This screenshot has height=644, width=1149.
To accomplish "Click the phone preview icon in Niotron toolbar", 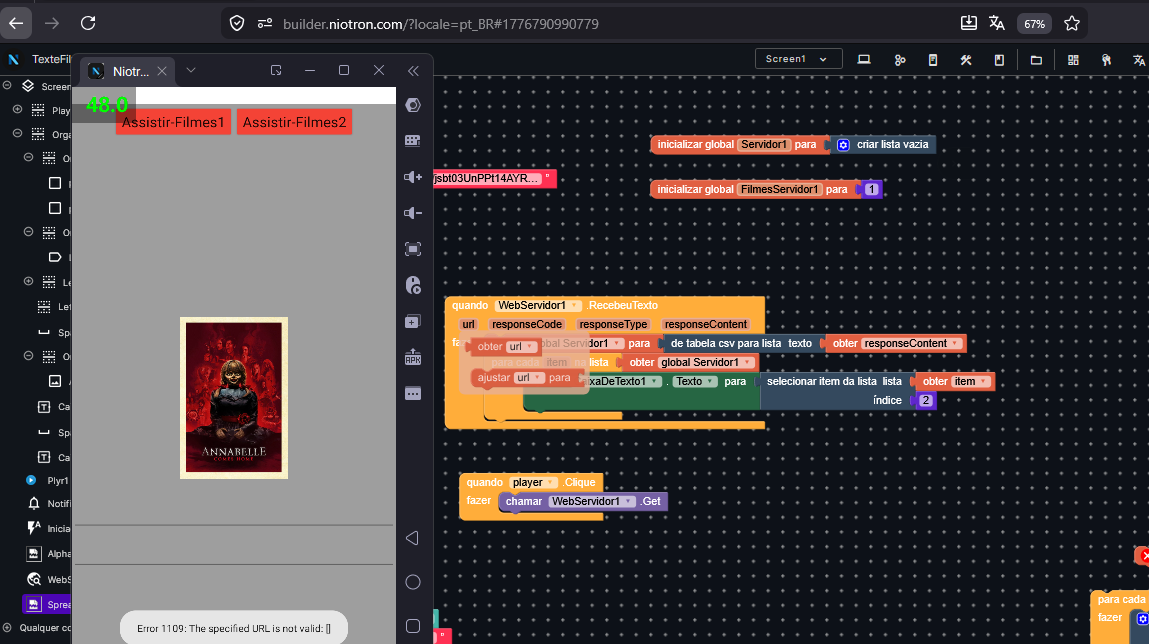I will click(x=933, y=60).
